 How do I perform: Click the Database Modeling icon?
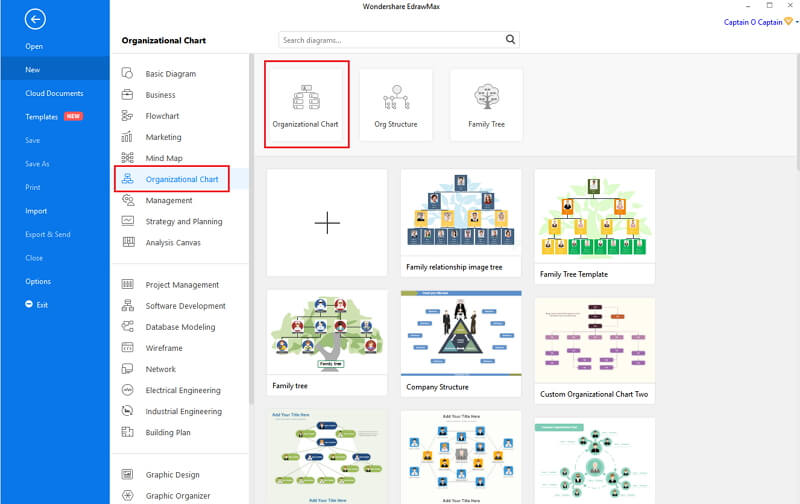click(127, 326)
